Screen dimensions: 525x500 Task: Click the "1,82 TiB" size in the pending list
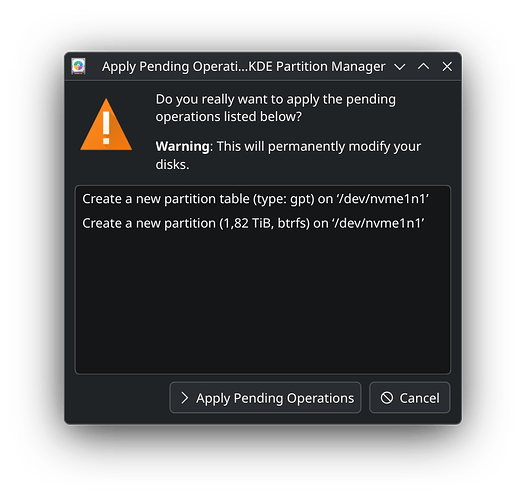[x=248, y=223]
